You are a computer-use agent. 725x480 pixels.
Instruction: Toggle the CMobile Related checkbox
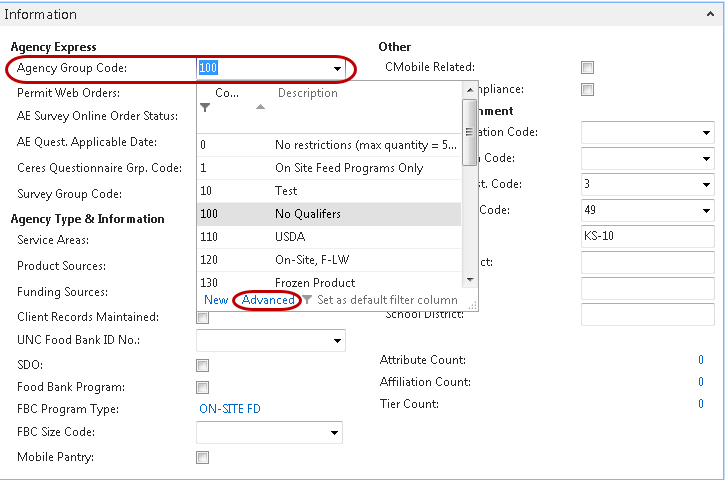point(588,68)
